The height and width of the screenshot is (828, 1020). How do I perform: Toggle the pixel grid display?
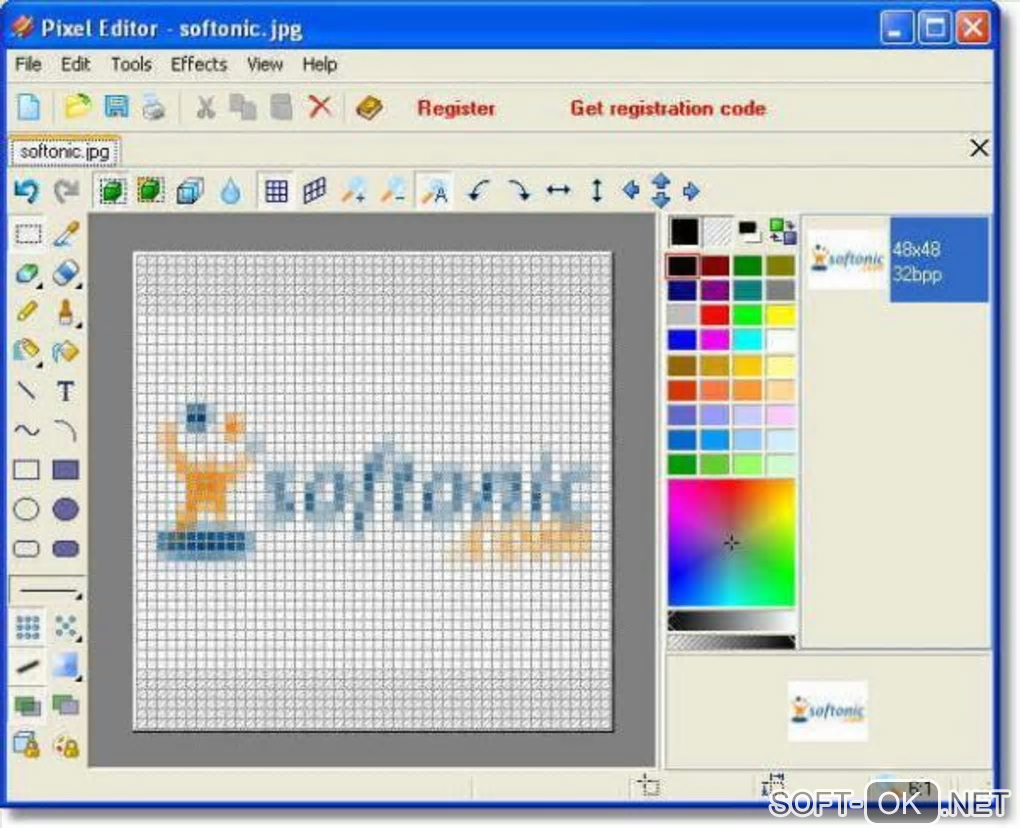pyautogui.click(x=276, y=191)
